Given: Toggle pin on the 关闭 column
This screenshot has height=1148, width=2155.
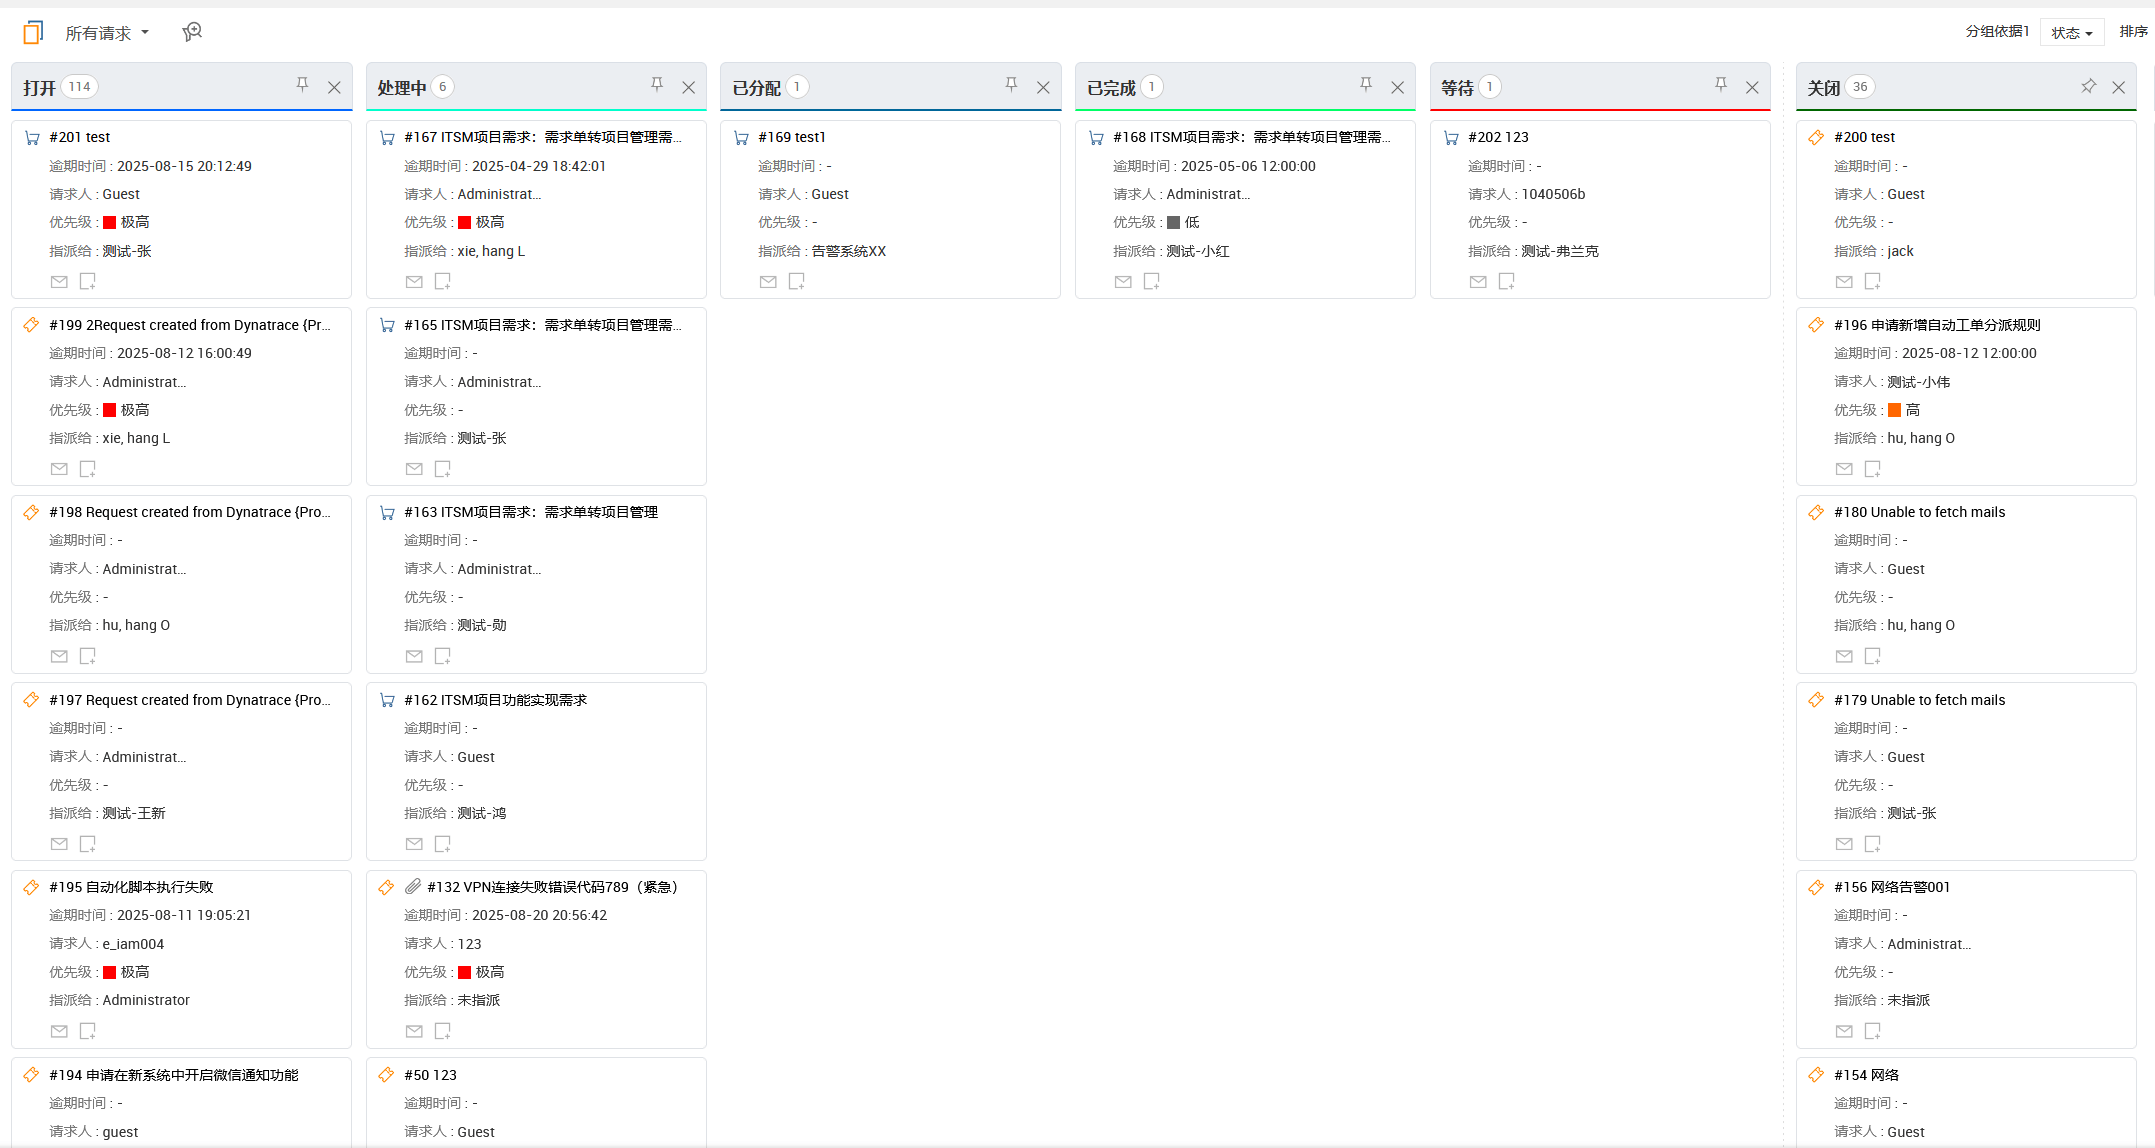Looking at the screenshot, I should pos(2089,86).
